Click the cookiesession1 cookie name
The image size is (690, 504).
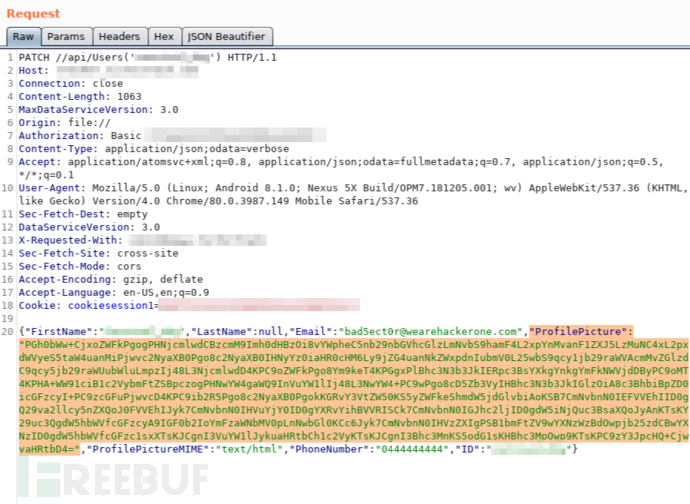pyautogui.click(x=110, y=305)
